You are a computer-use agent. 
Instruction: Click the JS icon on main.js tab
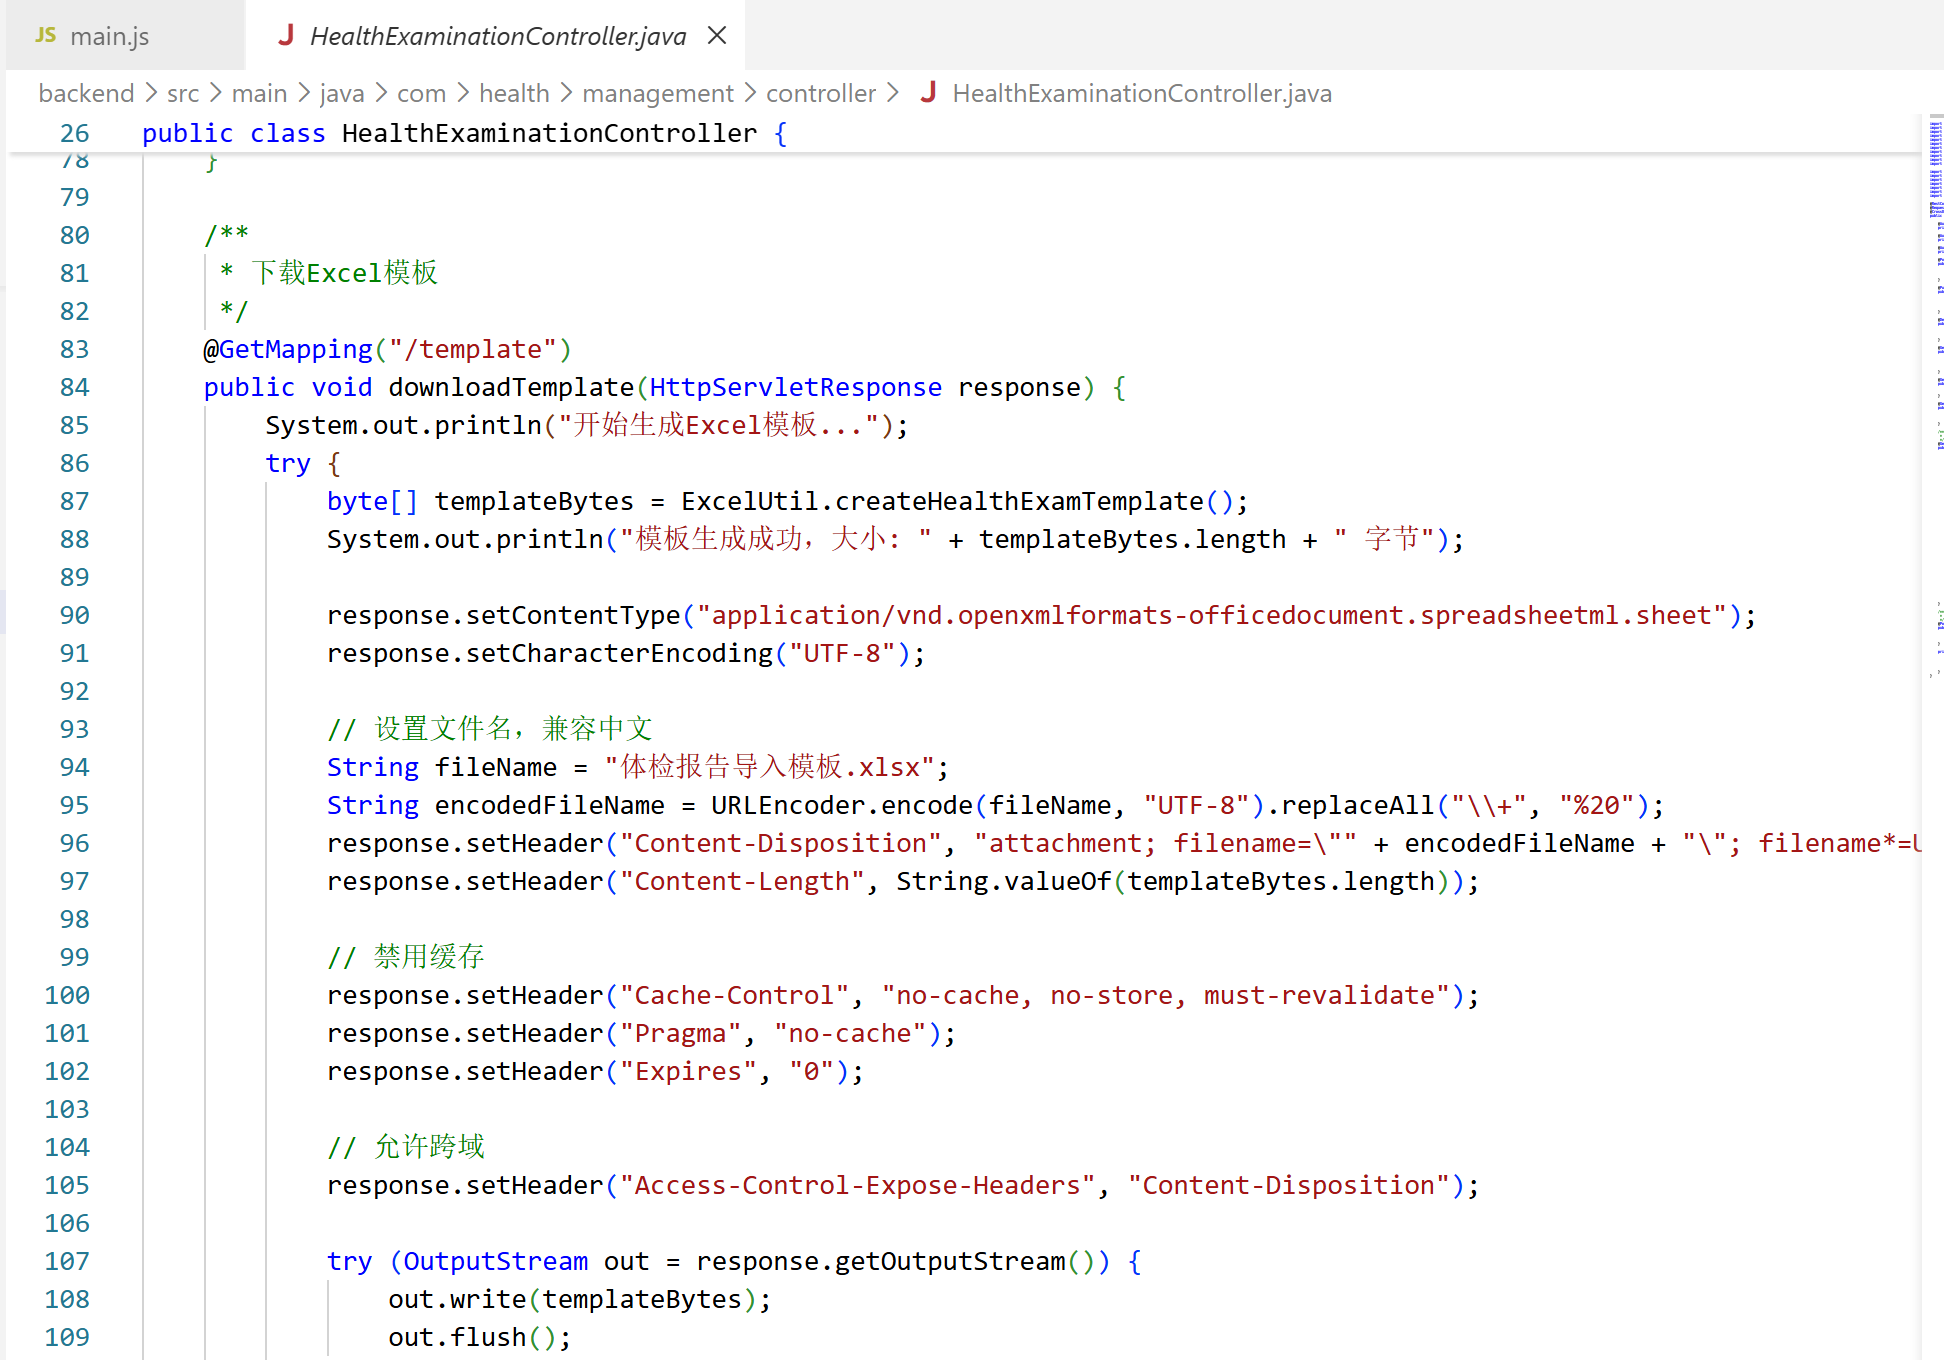coord(45,35)
